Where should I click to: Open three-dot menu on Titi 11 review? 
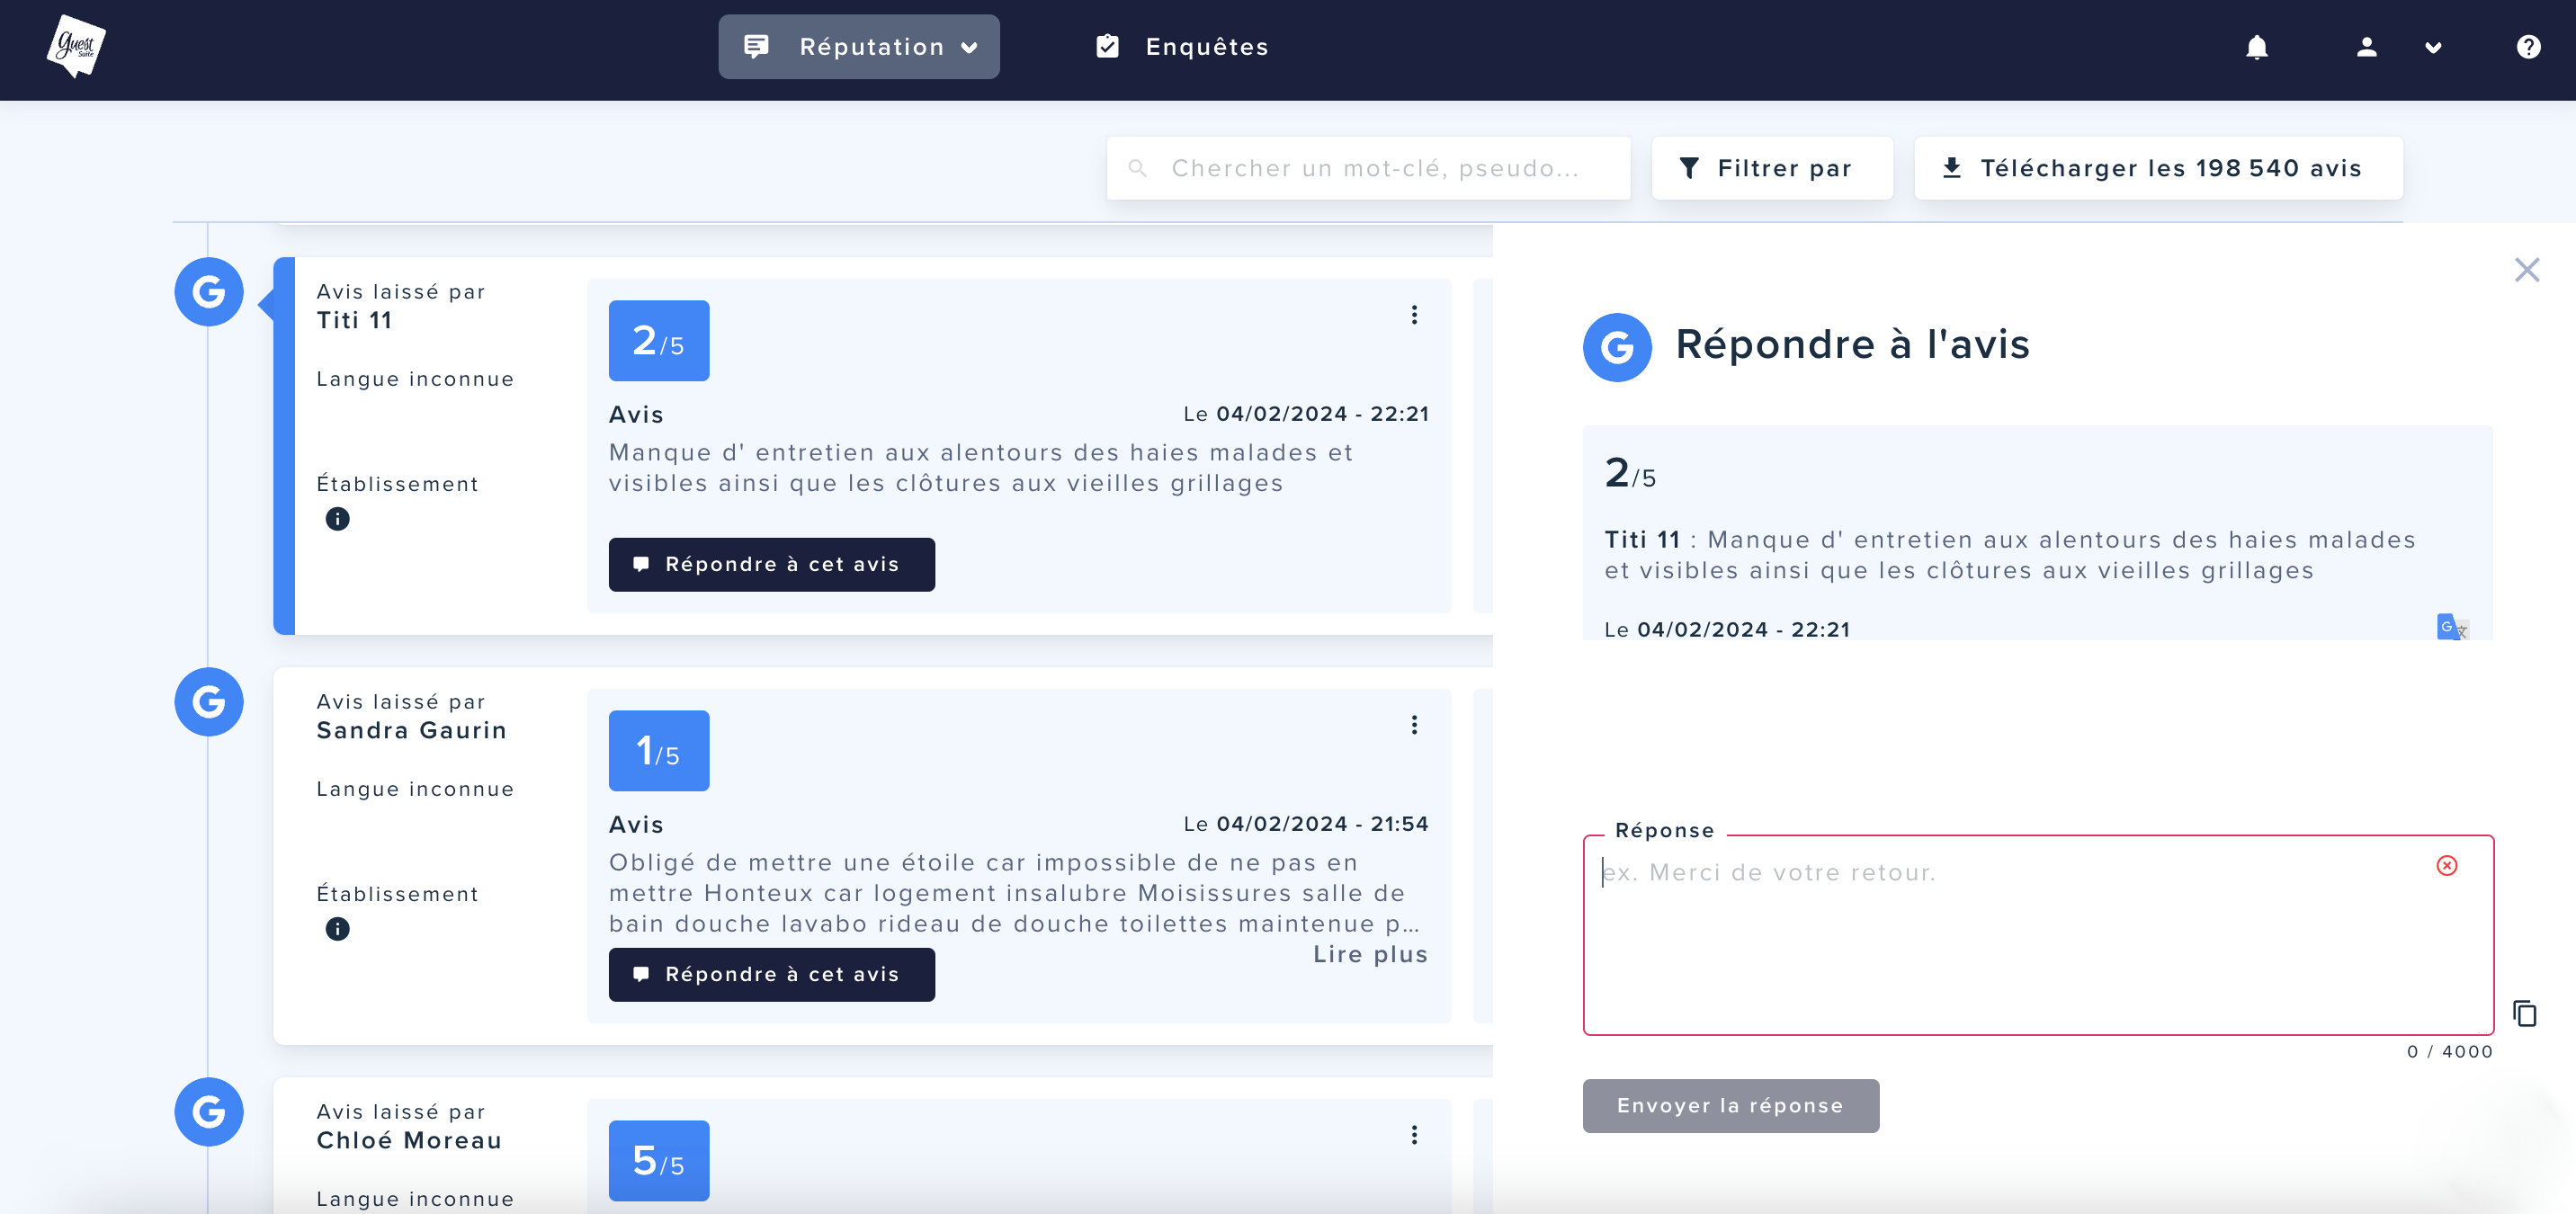pos(1413,315)
